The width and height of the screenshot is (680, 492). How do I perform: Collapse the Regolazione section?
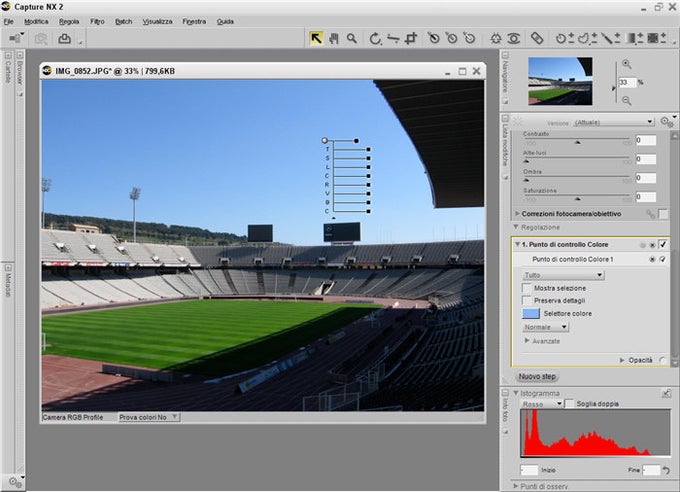(x=516, y=227)
